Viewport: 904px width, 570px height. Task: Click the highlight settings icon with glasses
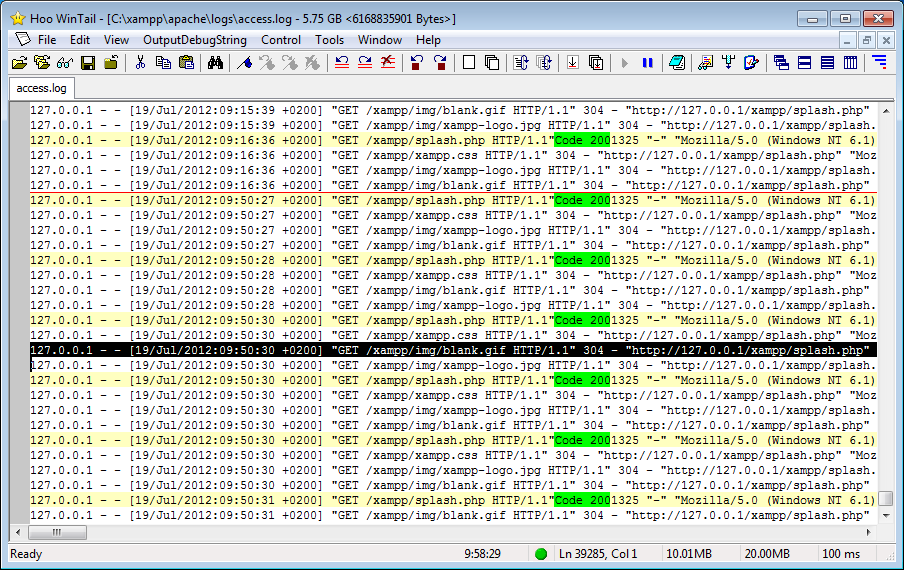(705, 62)
